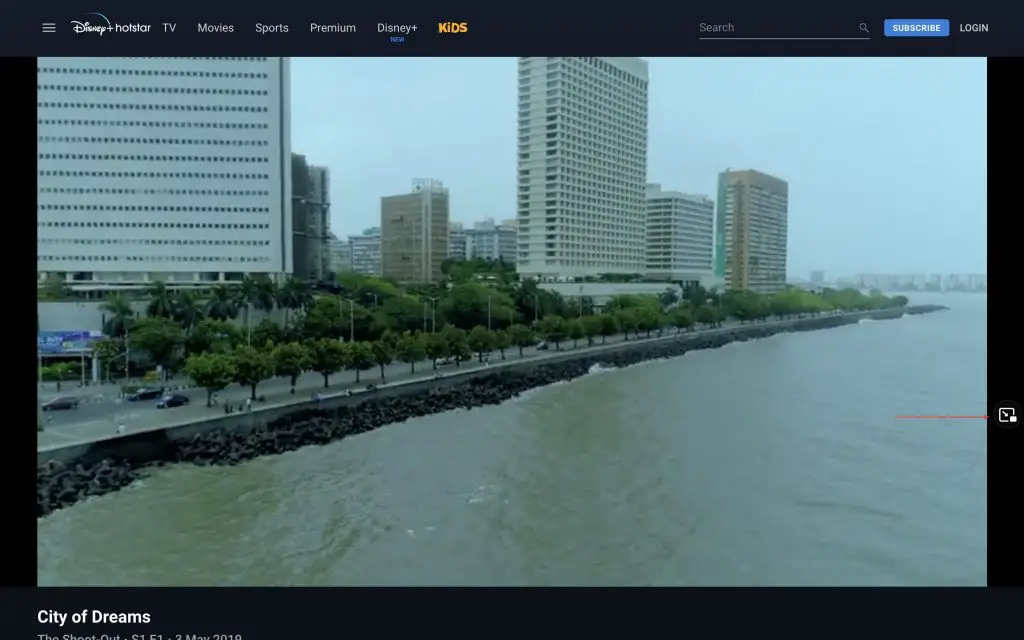
Task: Open the Movies menu
Action: [x=216, y=27]
